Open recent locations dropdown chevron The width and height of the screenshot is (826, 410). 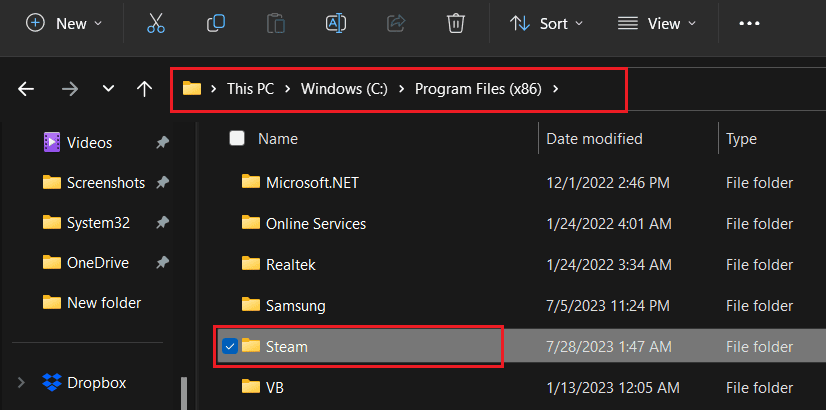click(x=108, y=89)
